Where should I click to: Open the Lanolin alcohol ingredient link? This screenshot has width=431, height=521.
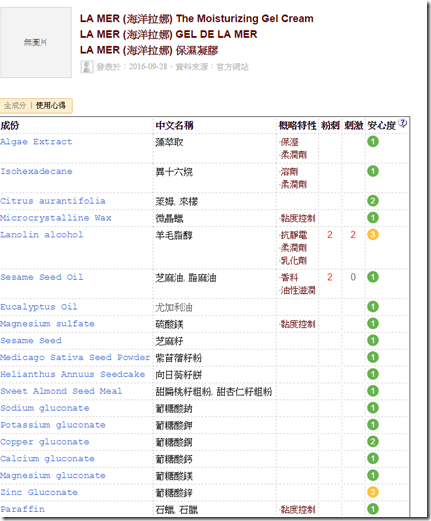coord(41,235)
